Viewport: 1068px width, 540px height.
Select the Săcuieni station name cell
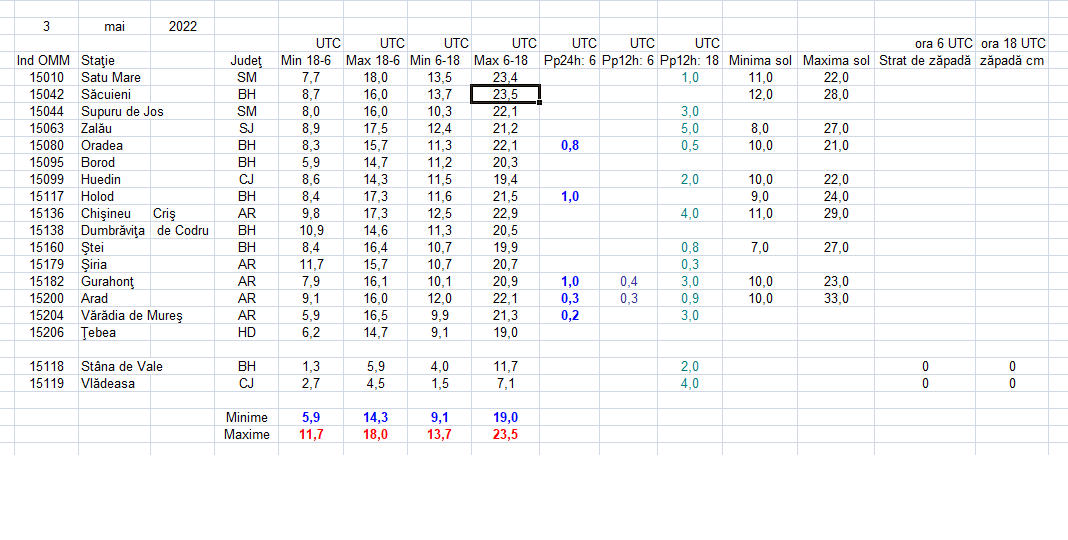(x=114, y=95)
